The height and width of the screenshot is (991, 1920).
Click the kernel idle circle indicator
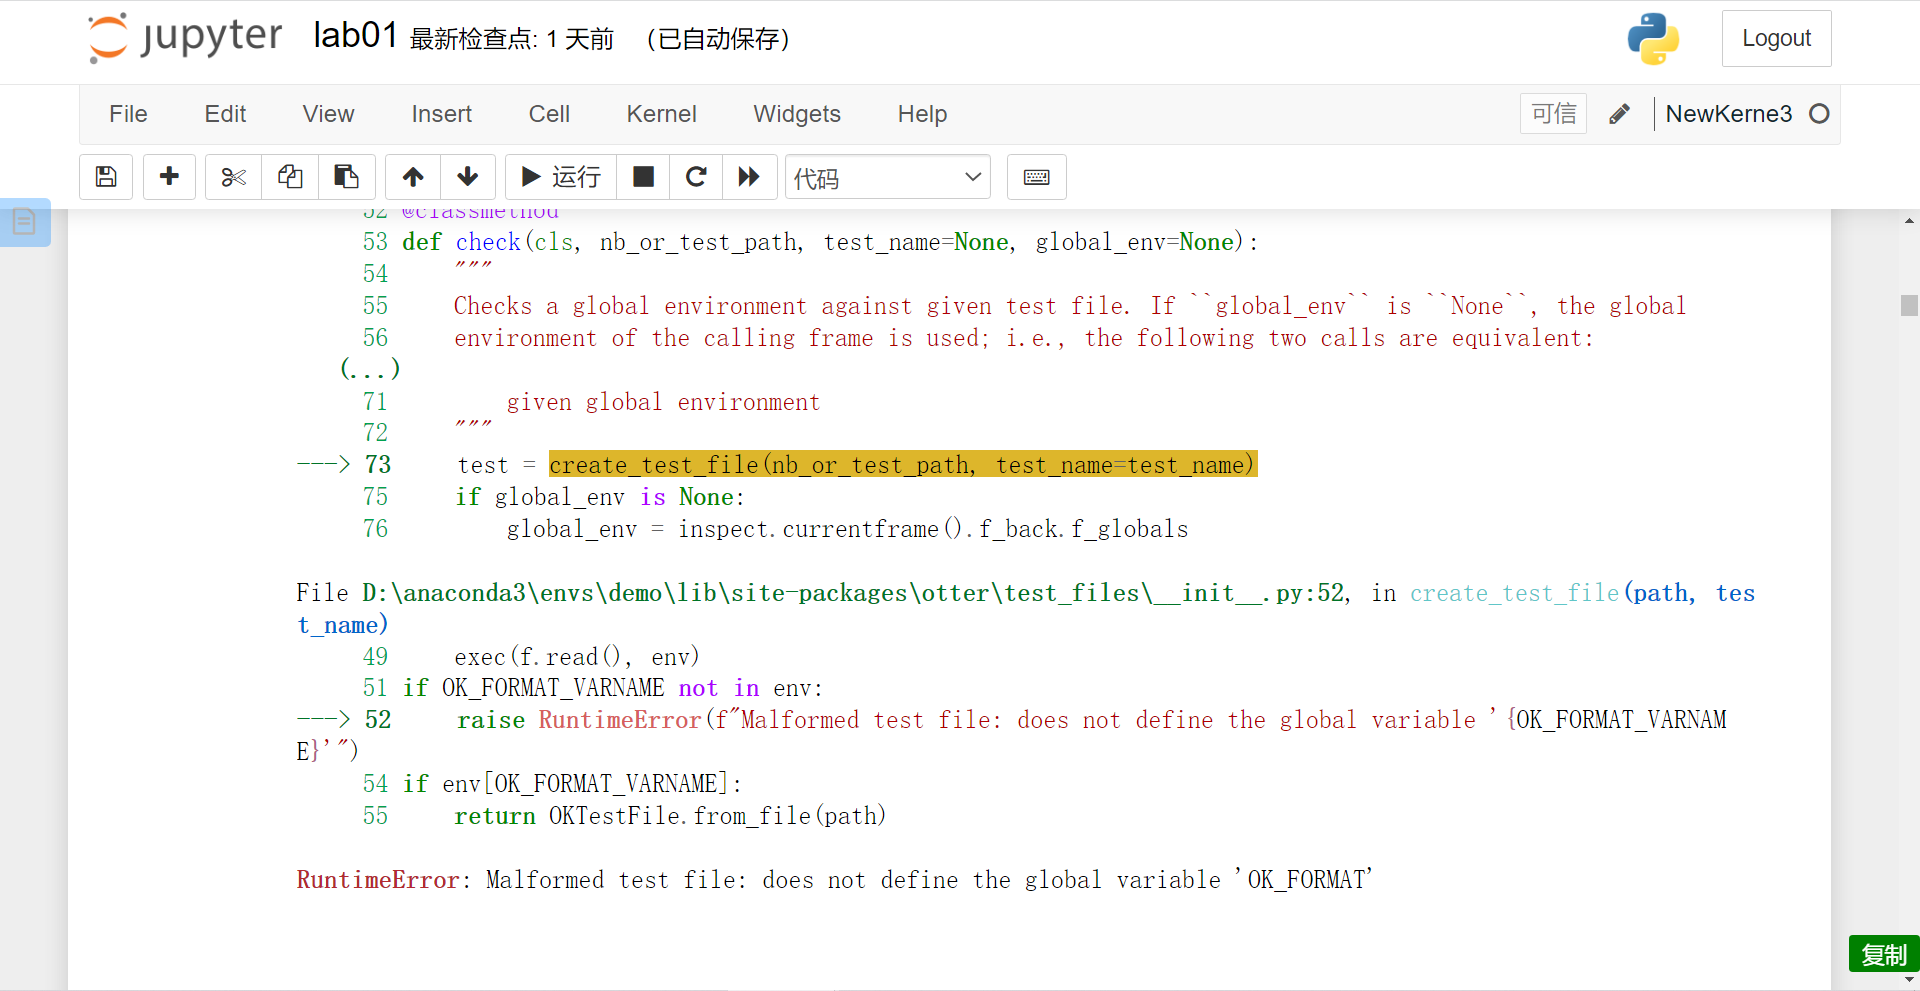point(1819,114)
